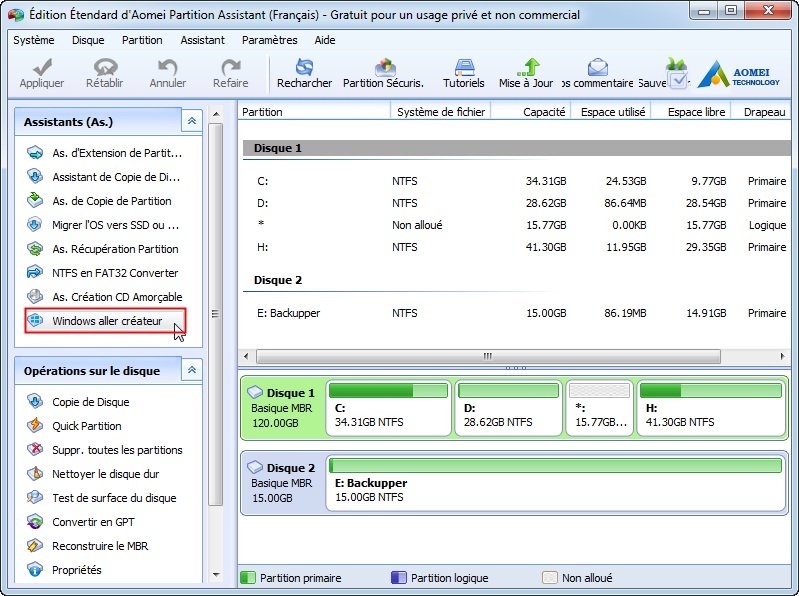Click the Rétablir toolbar icon
799x596 pixels.
105,67
